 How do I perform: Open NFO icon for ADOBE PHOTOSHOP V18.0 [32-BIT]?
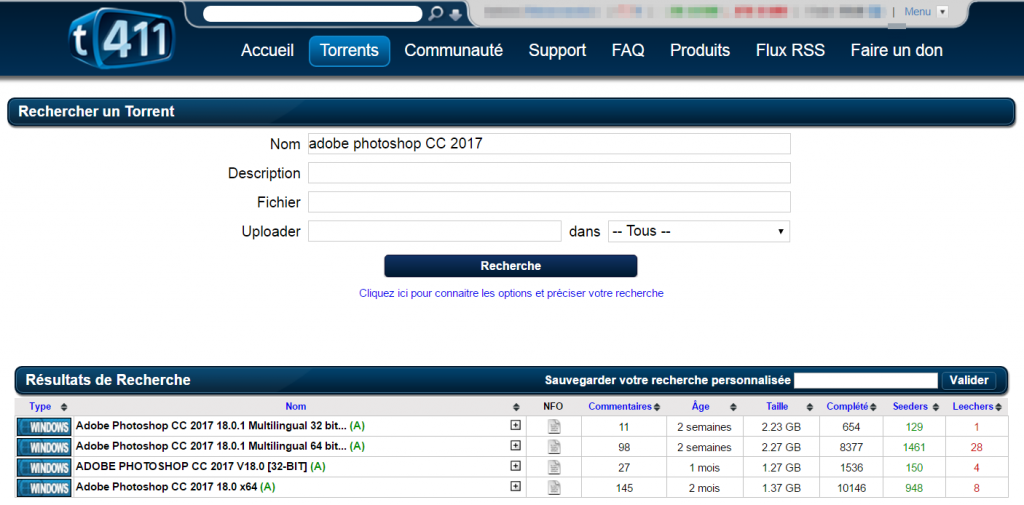554,467
